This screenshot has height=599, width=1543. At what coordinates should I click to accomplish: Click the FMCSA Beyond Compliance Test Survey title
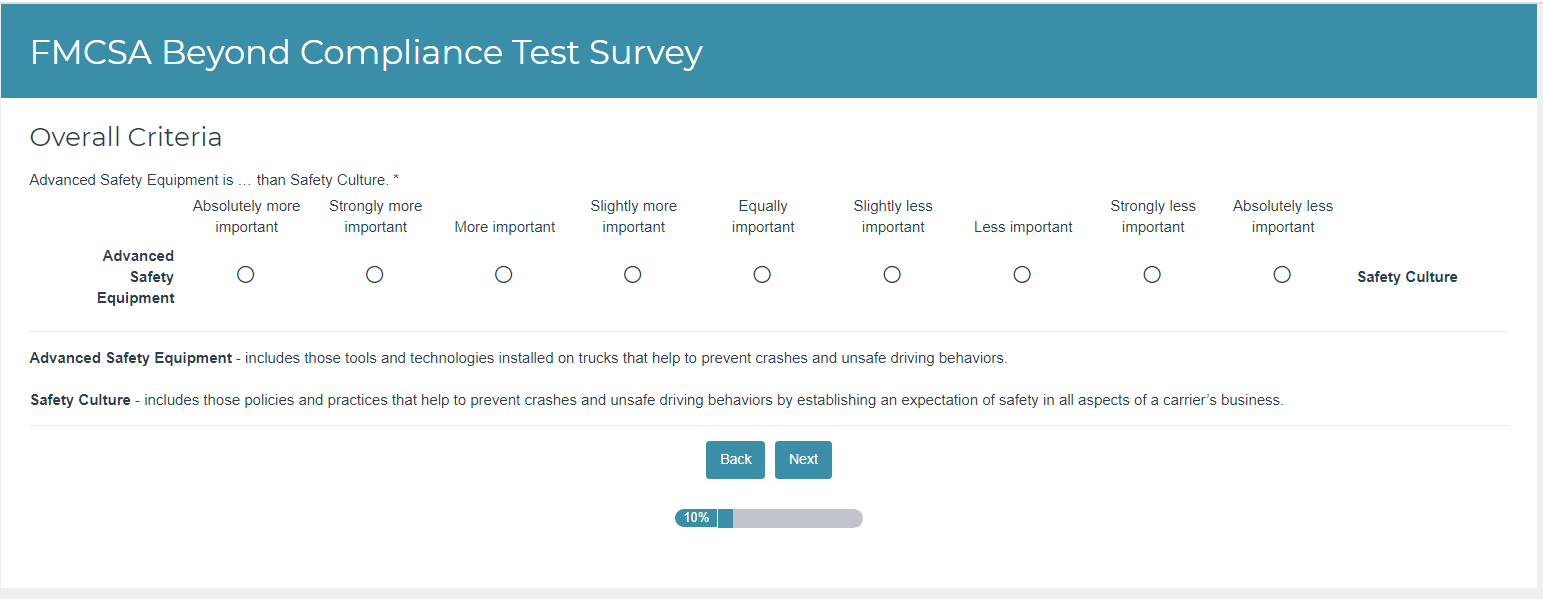[x=366, y=52]
